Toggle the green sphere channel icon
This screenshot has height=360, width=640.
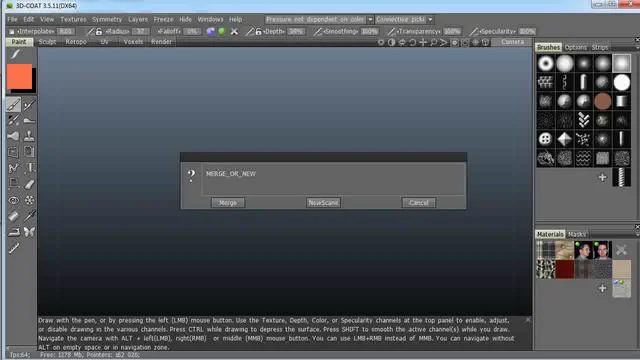click(222, 31)
